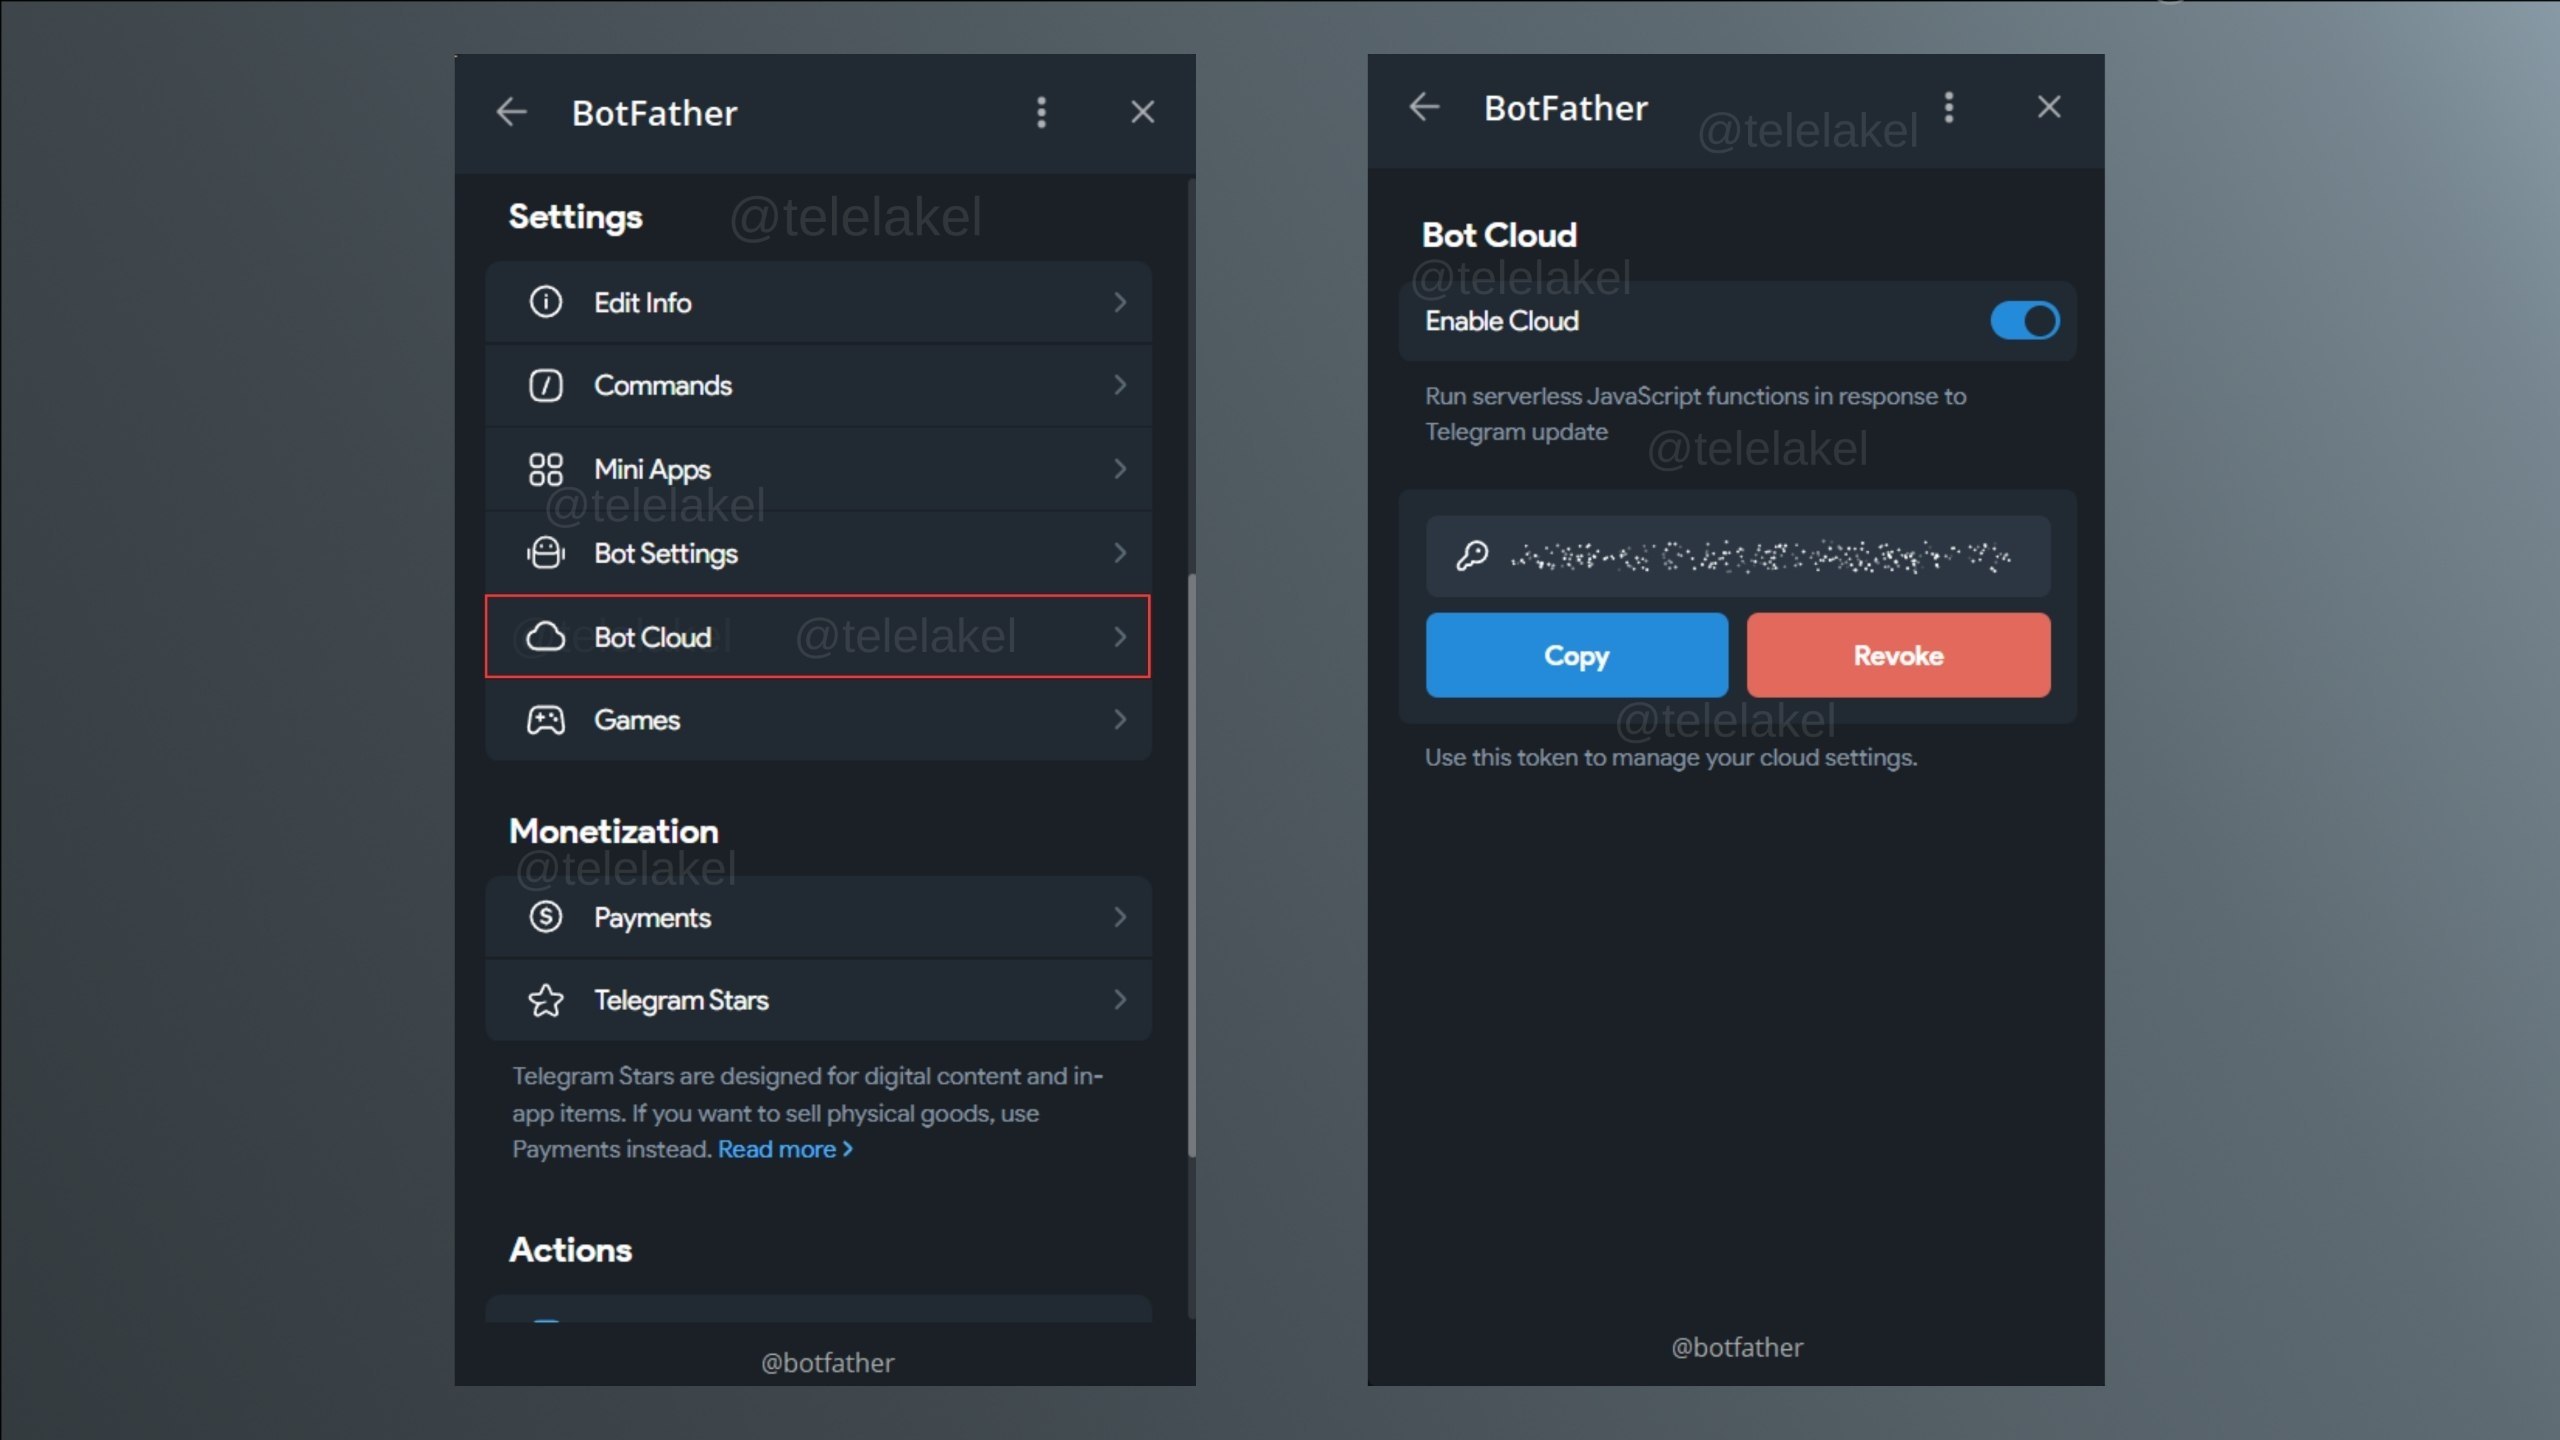
Task: Click the Telegram Stars star icon
Action: coord(545,1000)
